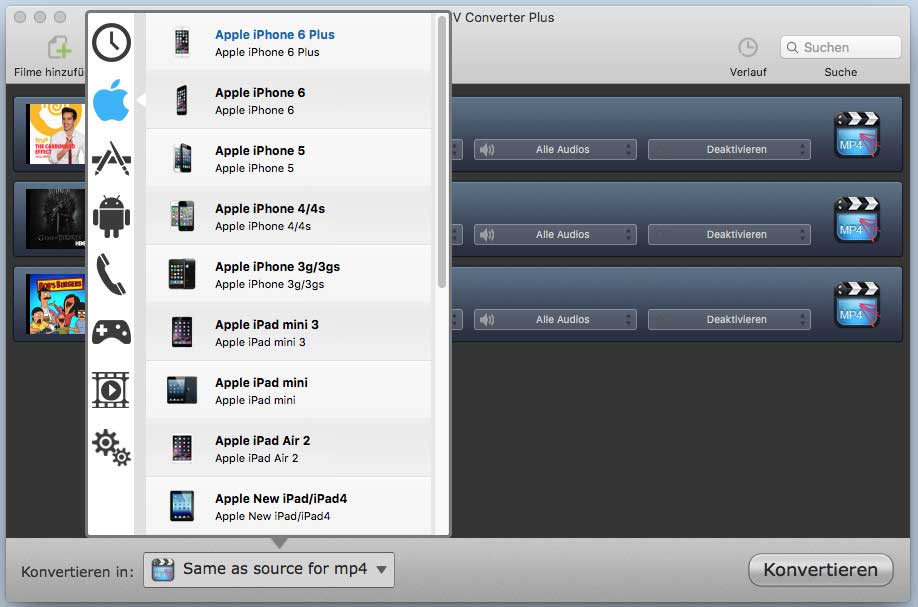
Task: Open Alle Audios dropdown in Bob's Burgers row
Action: click(555, 320)
